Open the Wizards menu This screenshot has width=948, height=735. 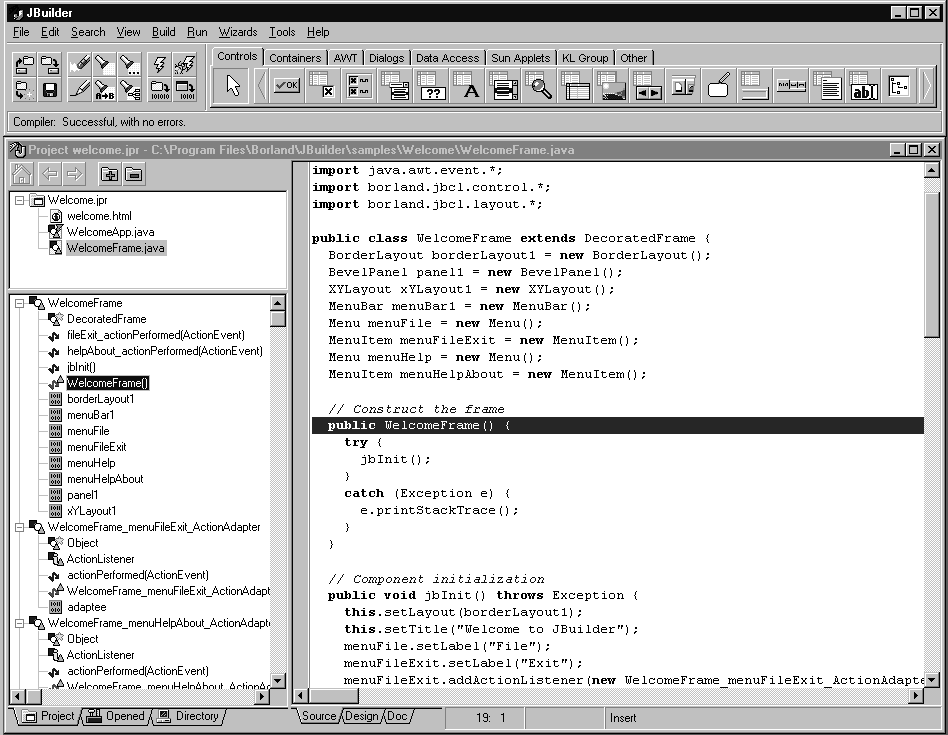pos(237,32)
